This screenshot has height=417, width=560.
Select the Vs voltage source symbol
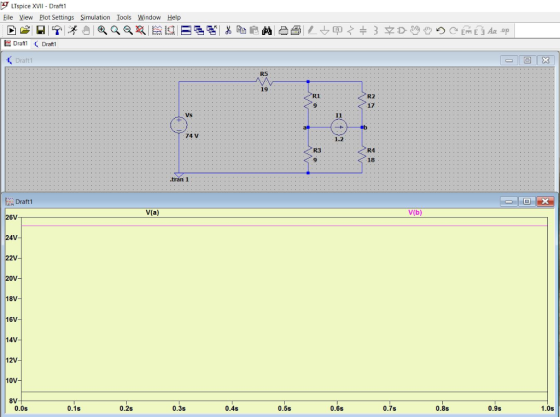point(179,125)
